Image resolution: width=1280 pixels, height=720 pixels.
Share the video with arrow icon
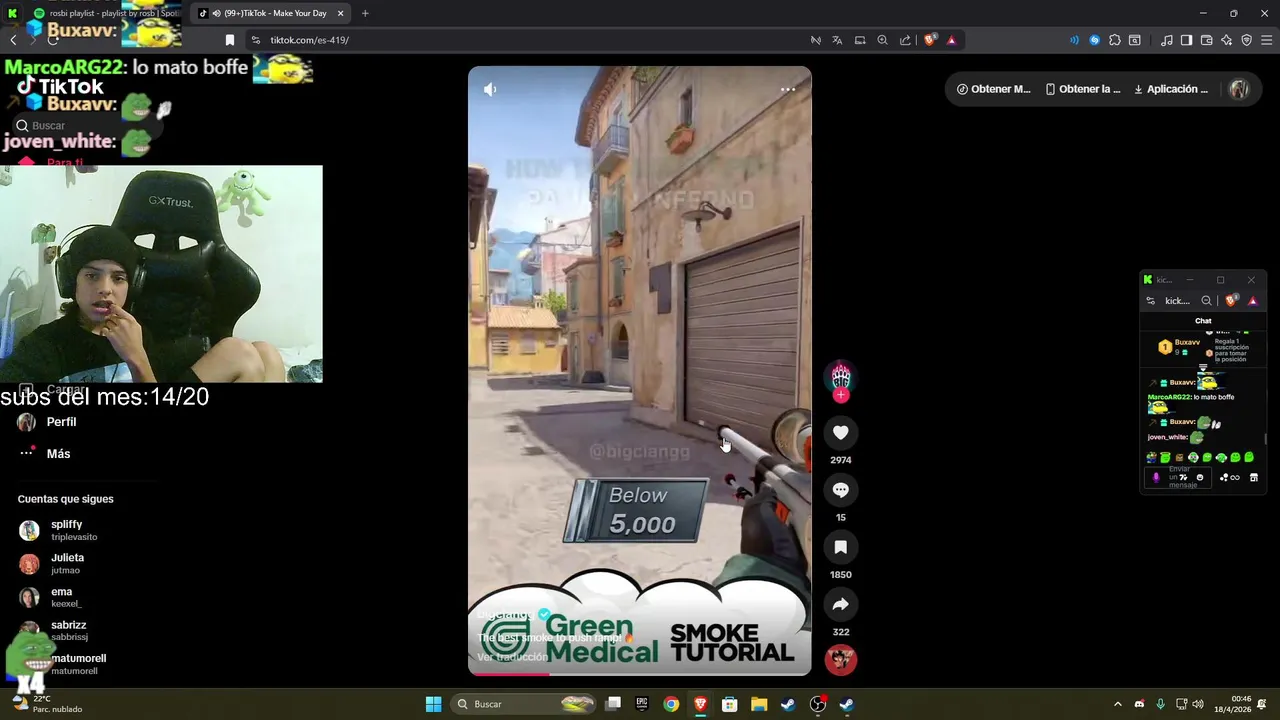click(840, 604)
